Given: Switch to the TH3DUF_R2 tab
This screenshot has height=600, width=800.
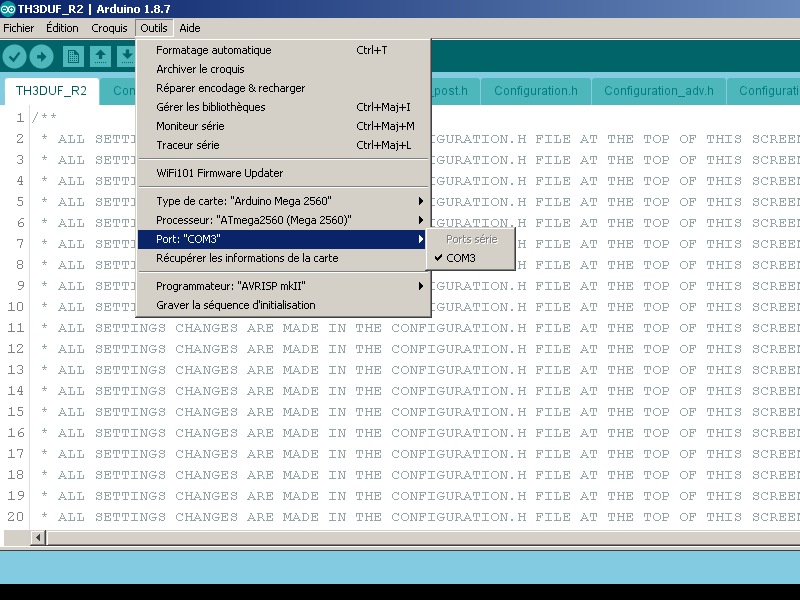Looking at the screenshot, I should pos(51,91).
